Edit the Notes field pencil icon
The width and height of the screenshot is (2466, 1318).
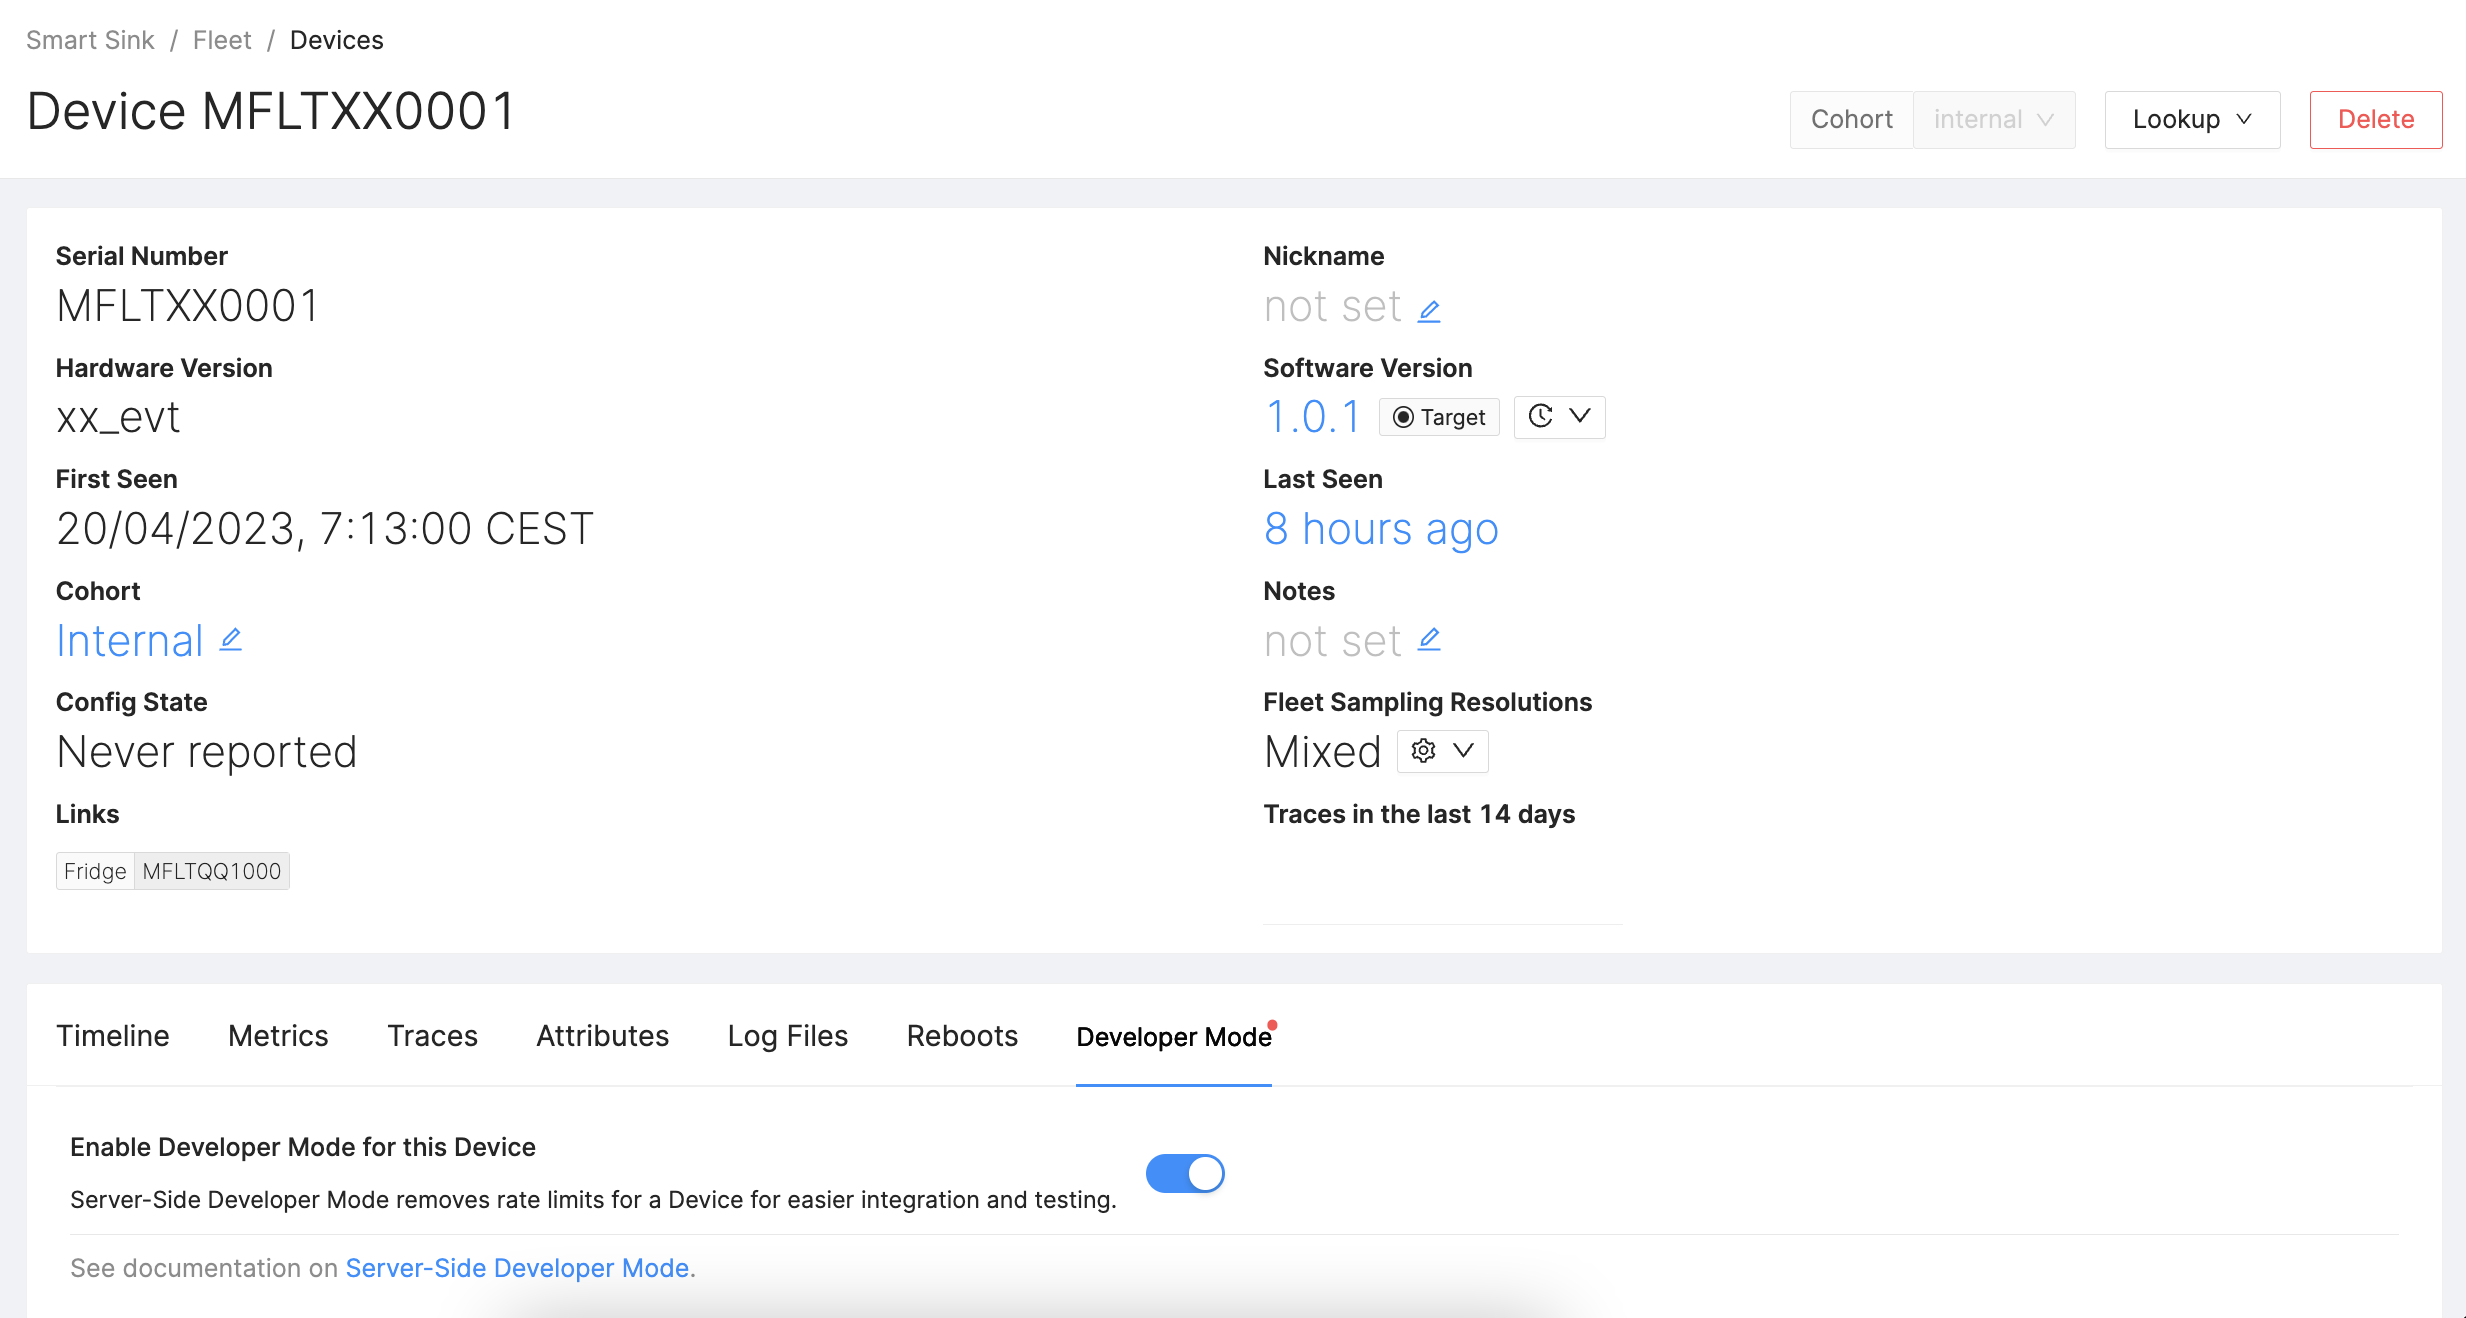[1429, 639]
